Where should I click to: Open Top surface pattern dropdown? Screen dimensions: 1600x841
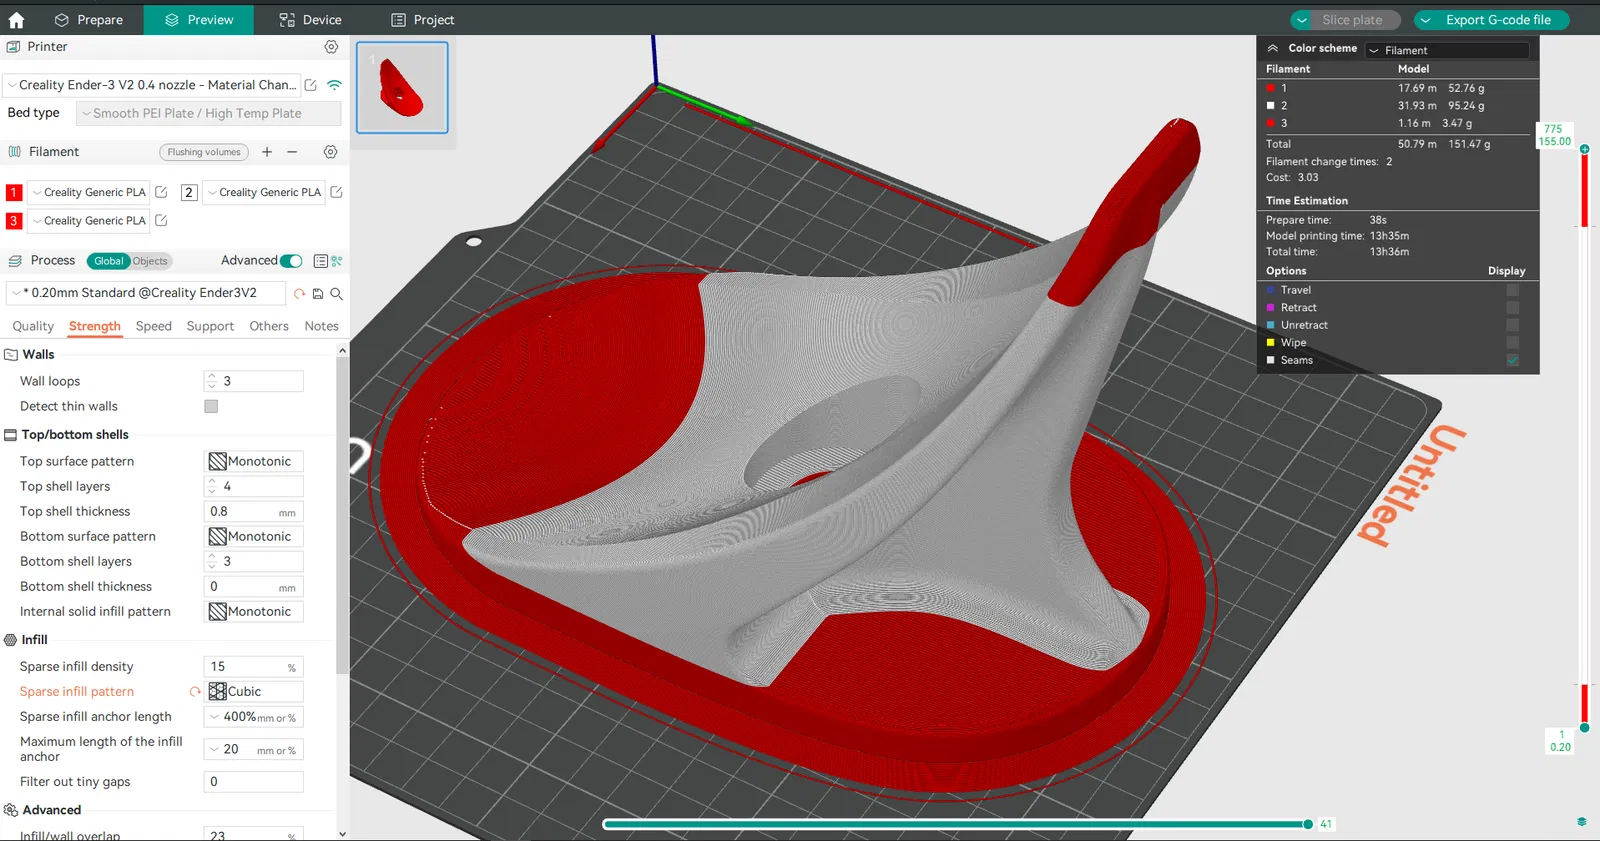click(254, 461)
